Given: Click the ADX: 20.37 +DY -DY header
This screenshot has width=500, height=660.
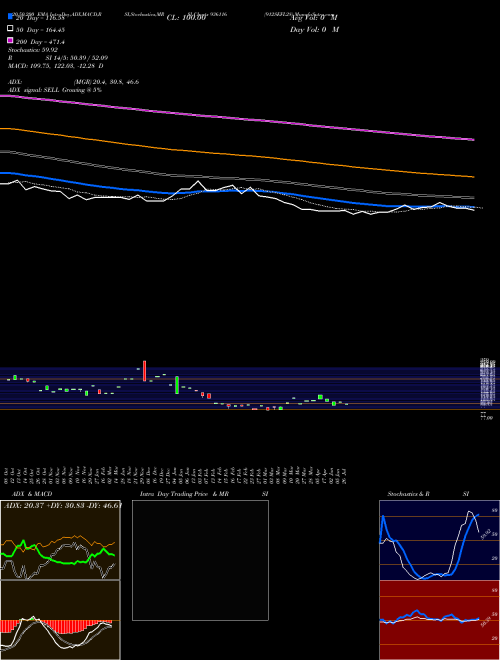Looking at the screenshot, I should [x=63, y=506].
